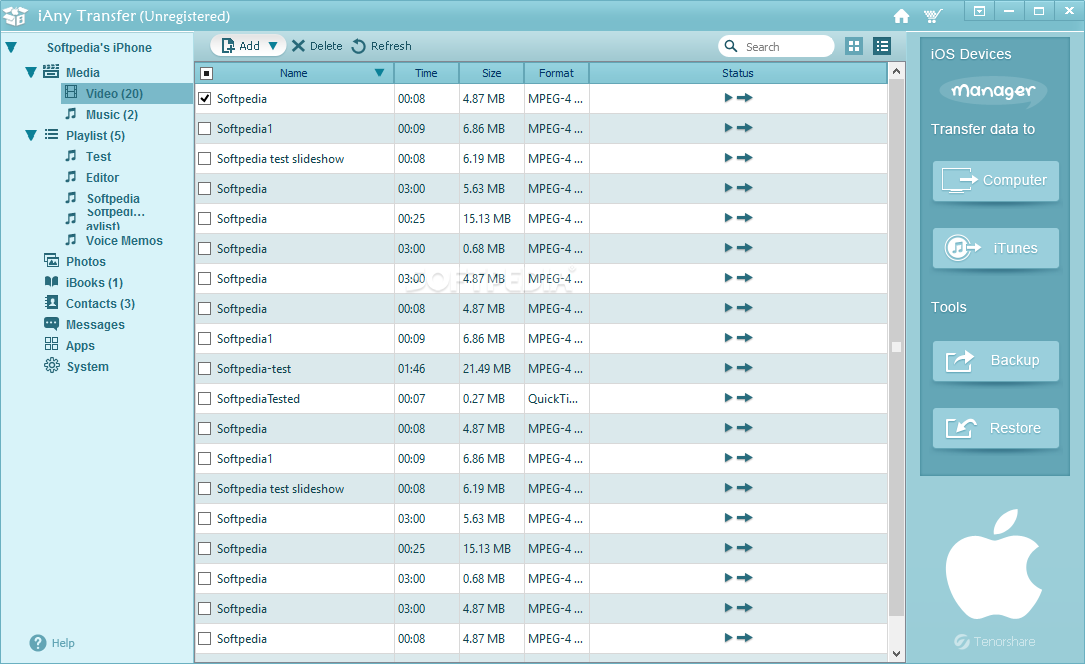1085x664 pixels.
Task: Switch to grid thumbnail view
Action: click(x=854, y=46)
